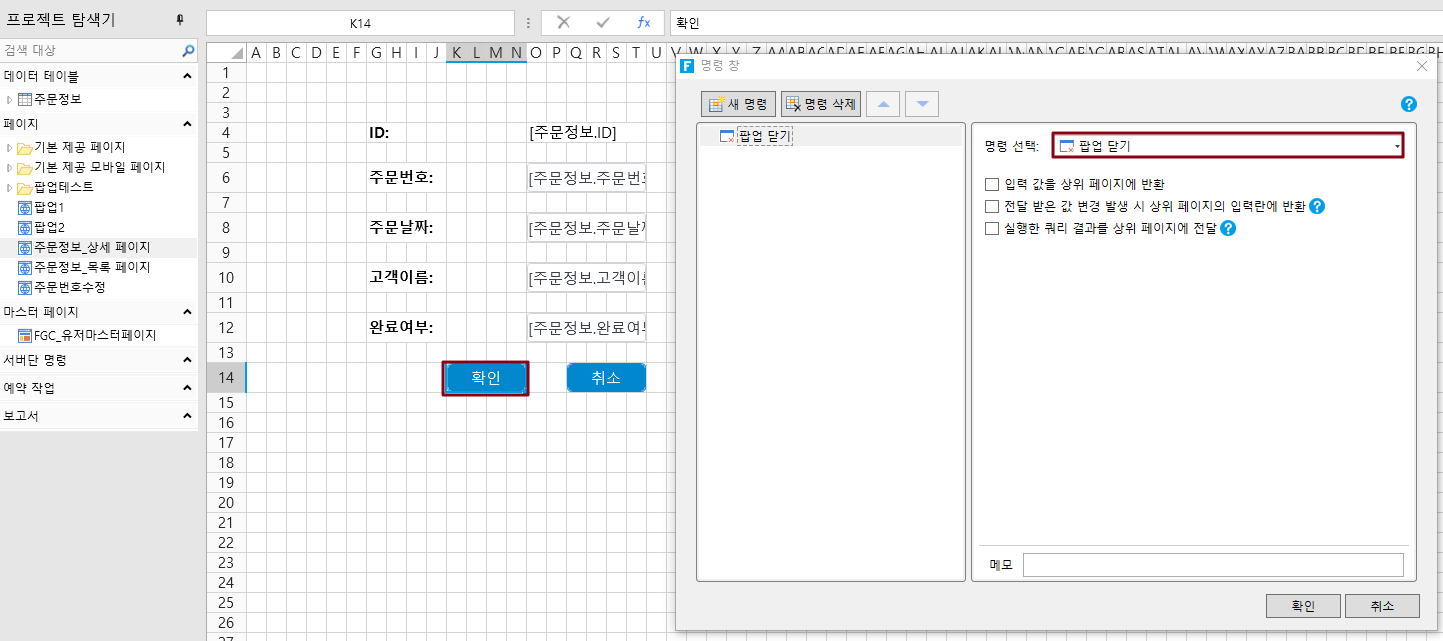Open the 명령 선택 dropdown
This screenshot has height=641, width=1443.
point(1228,146)
